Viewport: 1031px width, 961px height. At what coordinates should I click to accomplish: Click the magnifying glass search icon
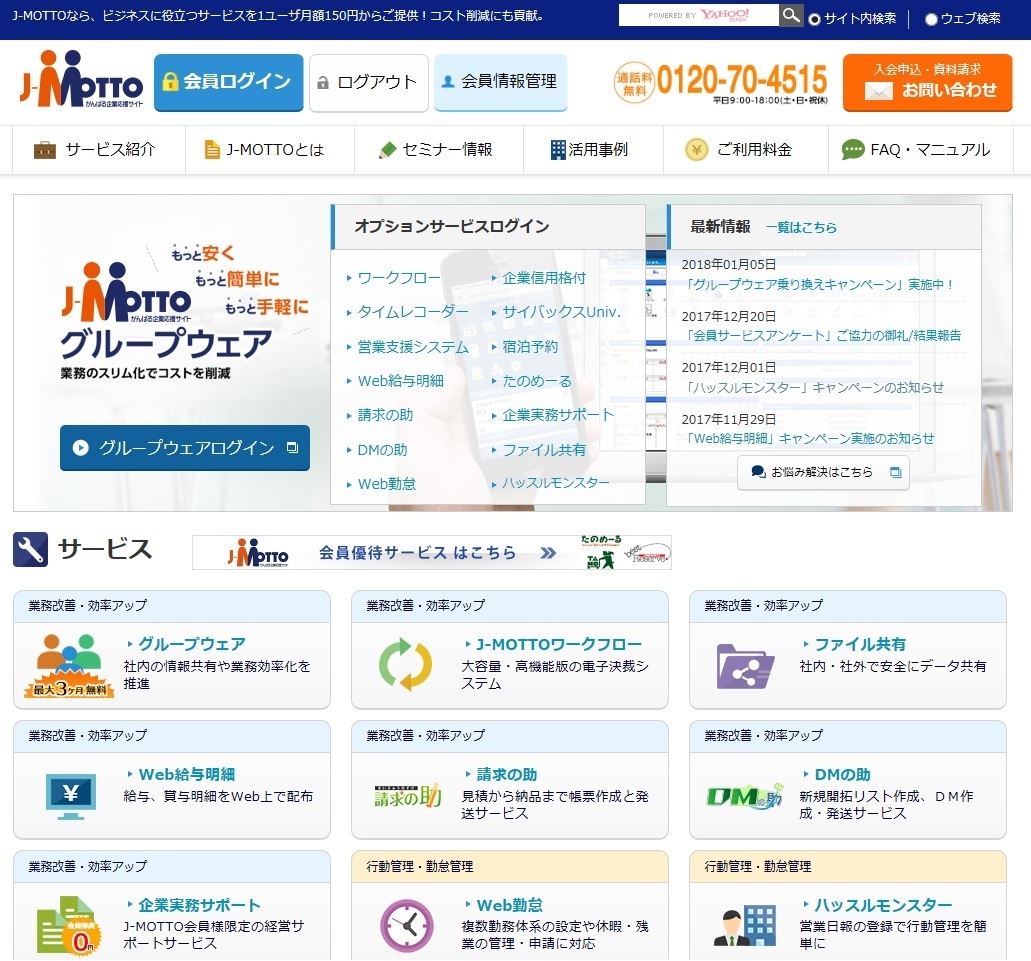coord(791,16)
